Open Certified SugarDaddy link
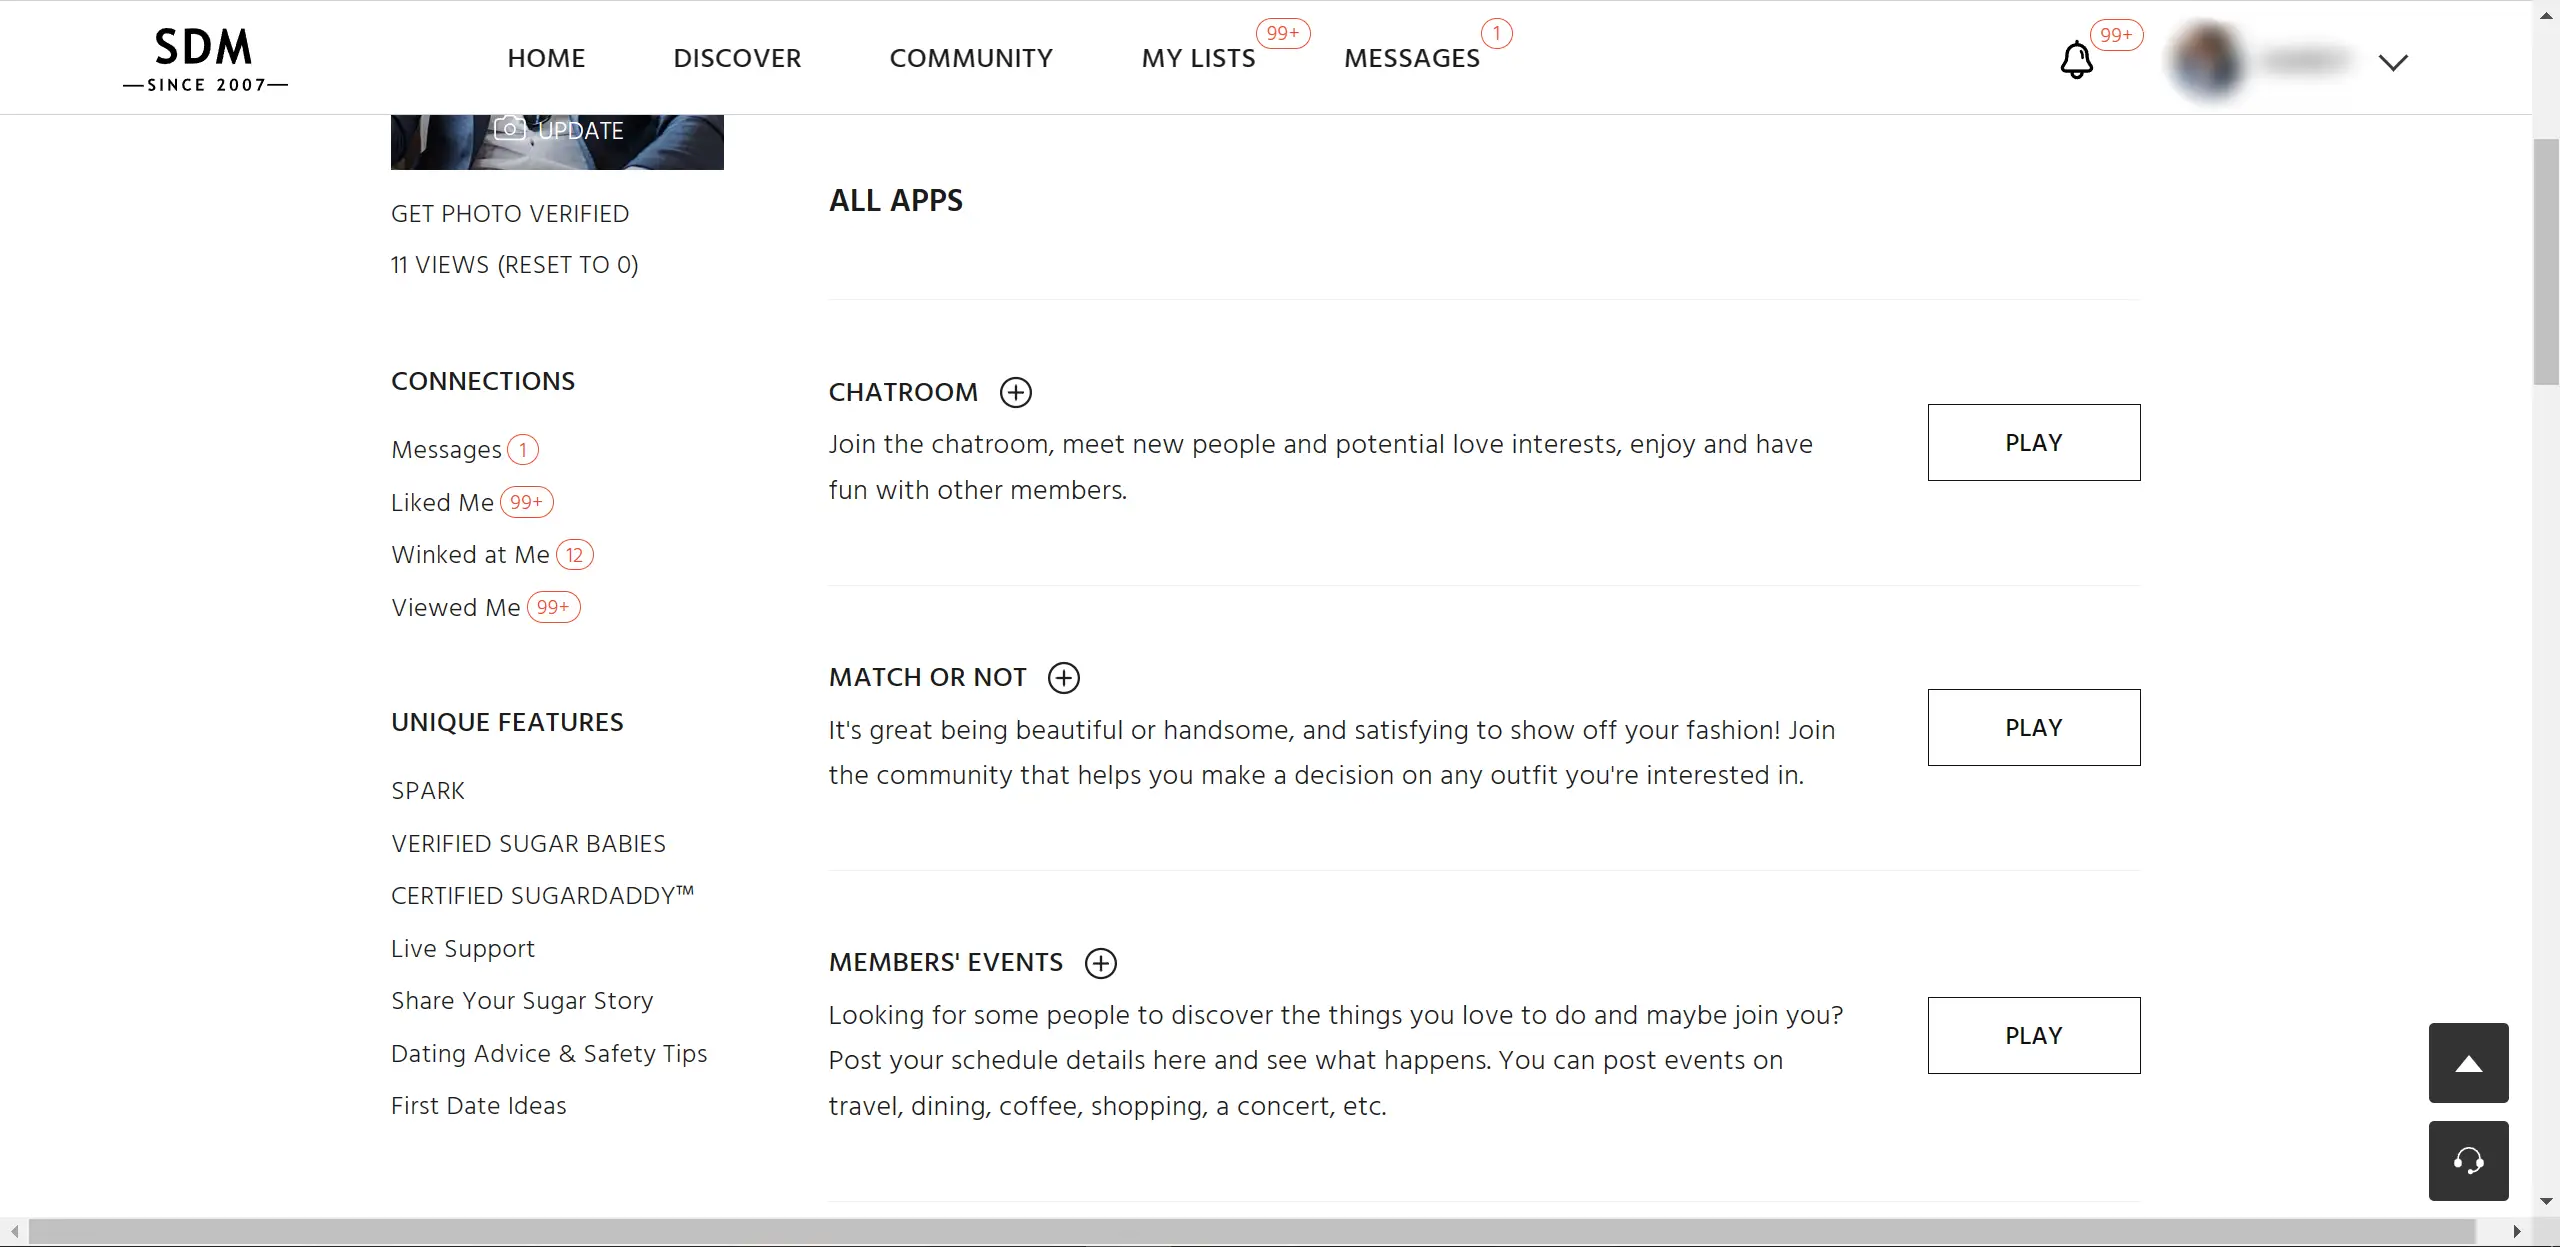This screenshot has width=2560, height=1247. [x=542, y=896]
